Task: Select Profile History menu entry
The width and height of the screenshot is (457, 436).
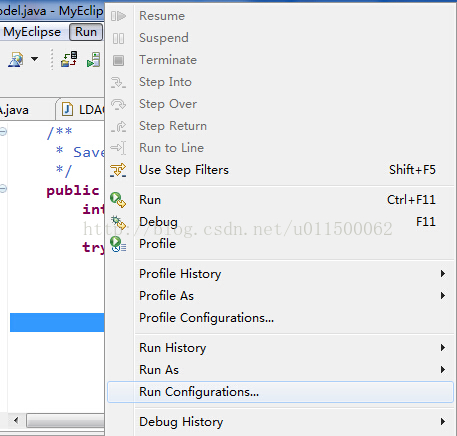Action: (280, 274)
